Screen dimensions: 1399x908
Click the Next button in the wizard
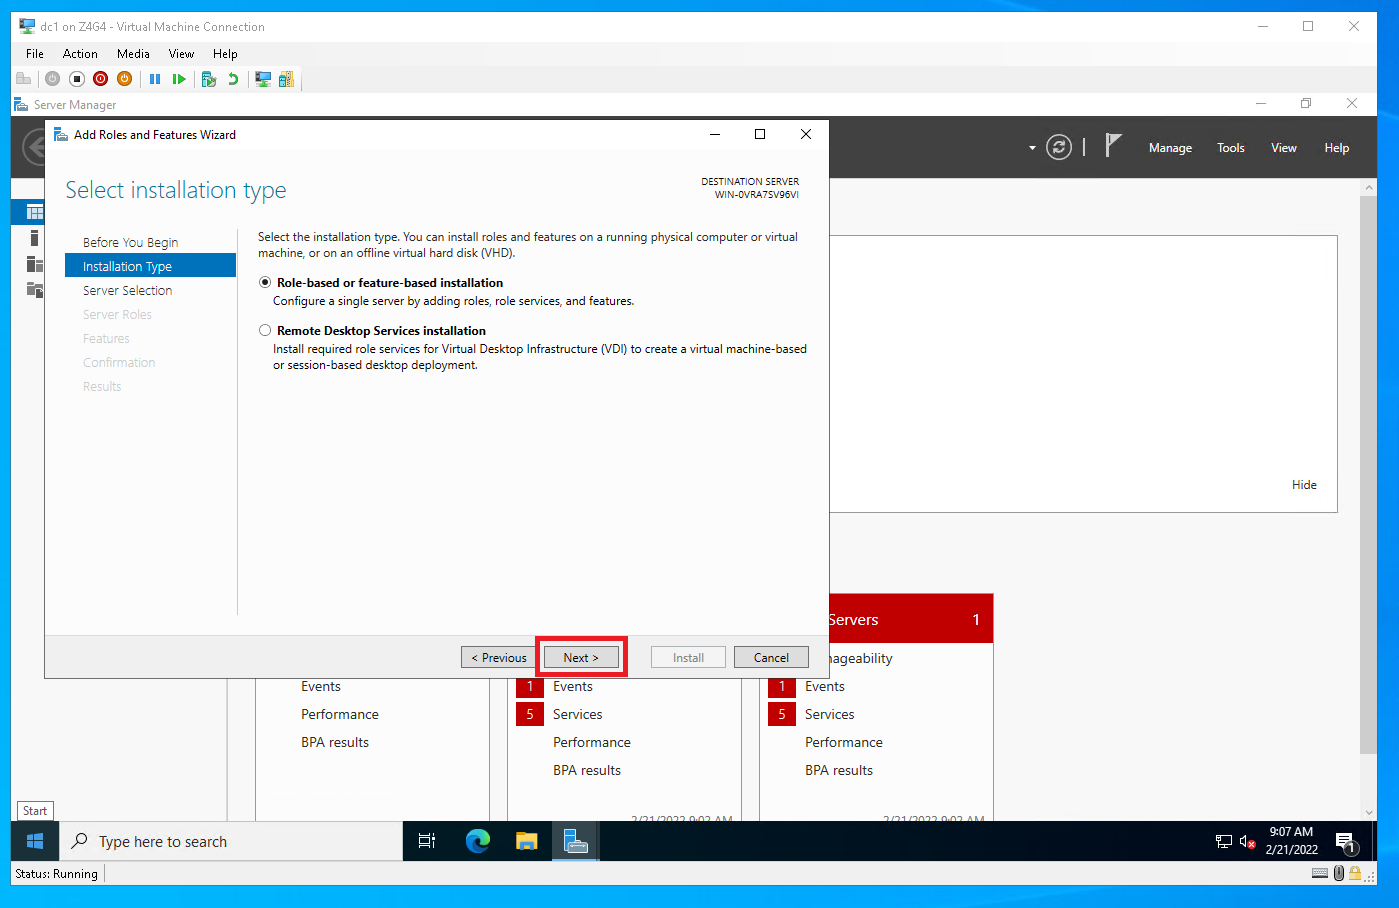(581, 658)
